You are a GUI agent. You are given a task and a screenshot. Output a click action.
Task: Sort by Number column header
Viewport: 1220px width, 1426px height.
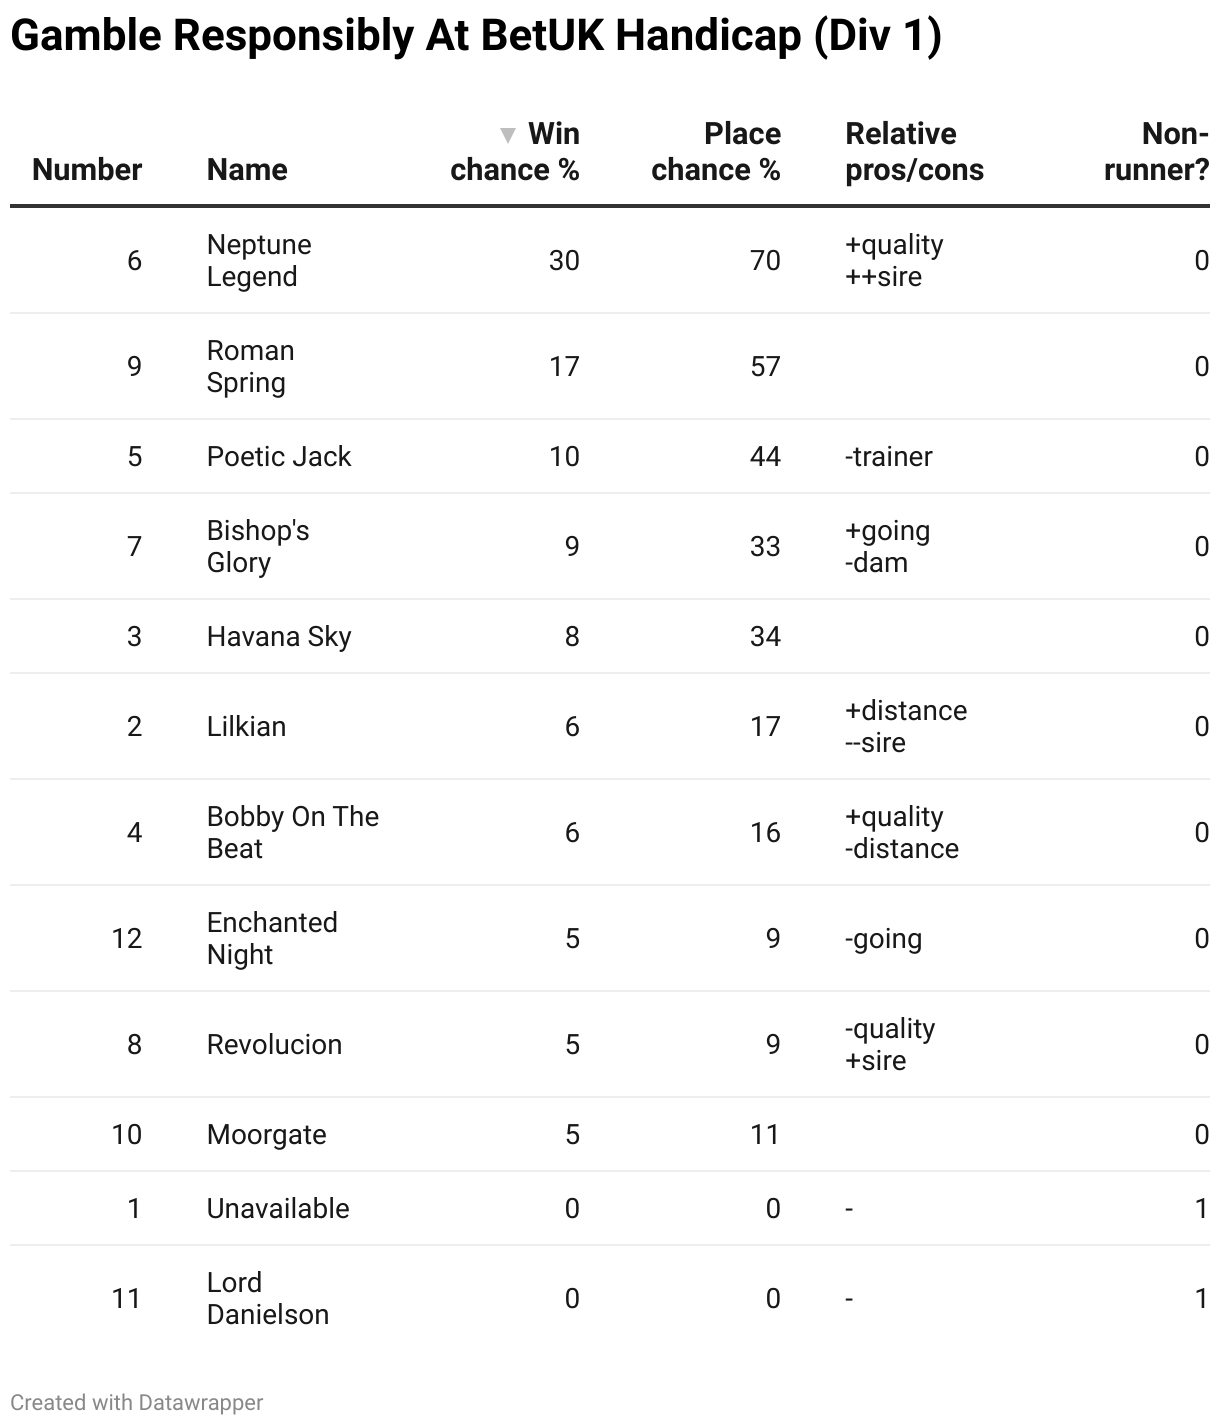tap(87, 170)
